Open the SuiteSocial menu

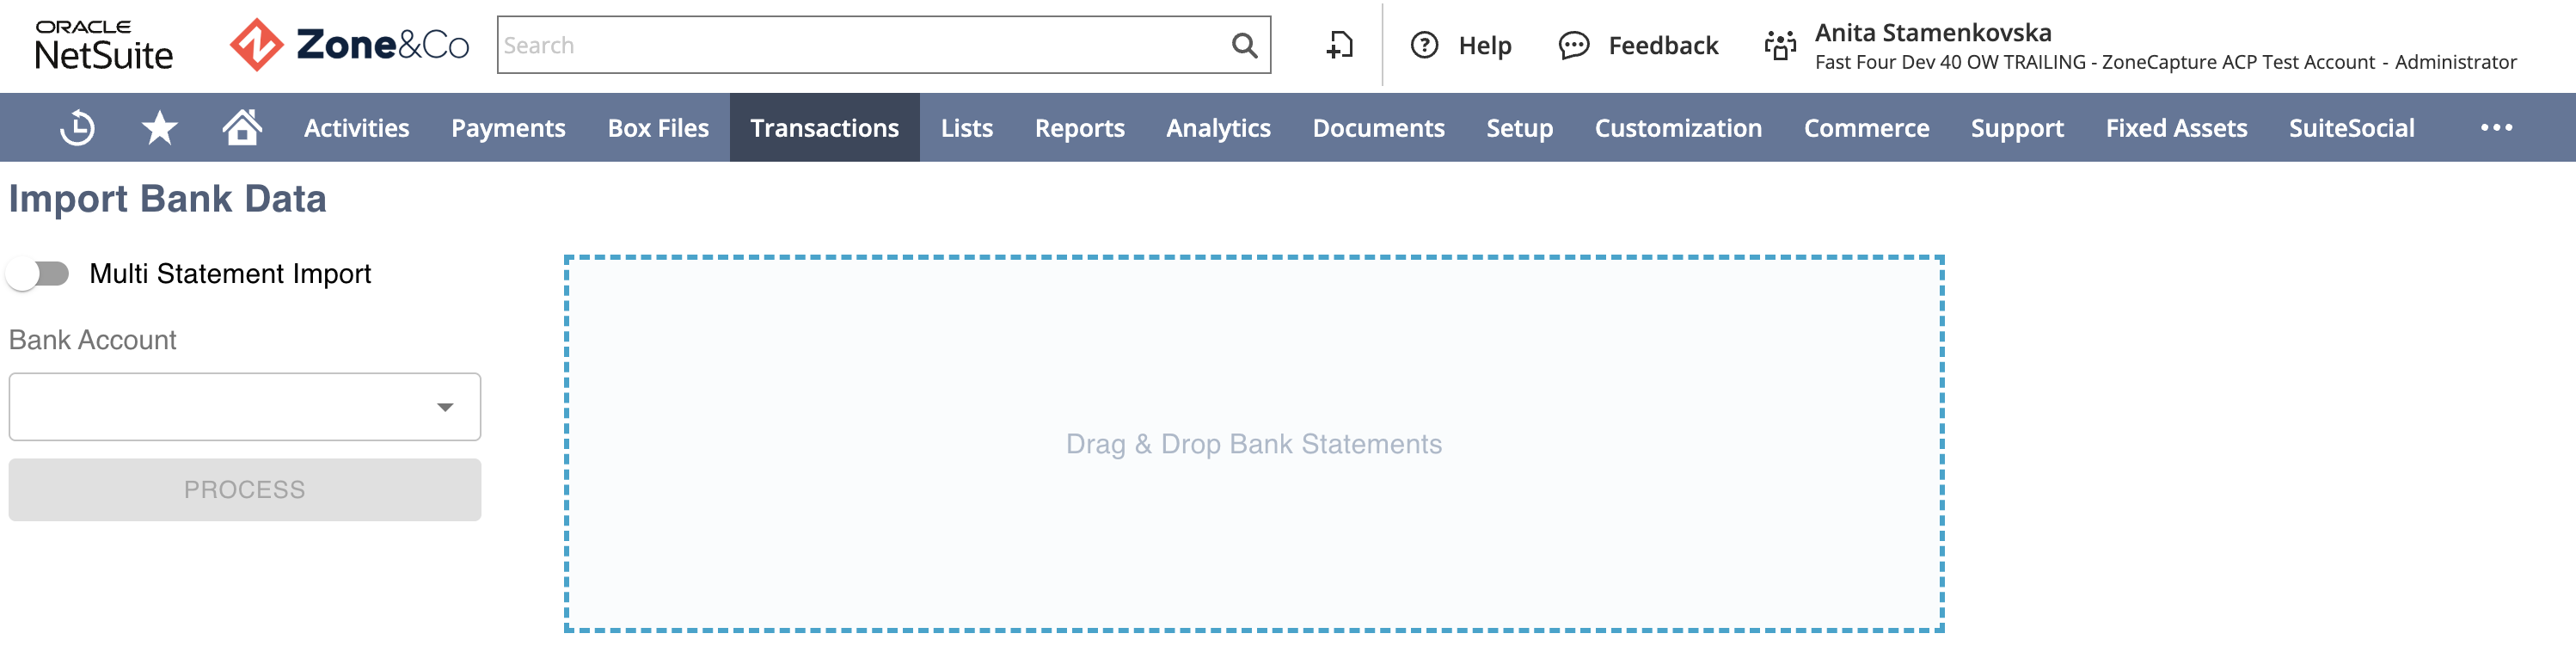[2351, 128]
